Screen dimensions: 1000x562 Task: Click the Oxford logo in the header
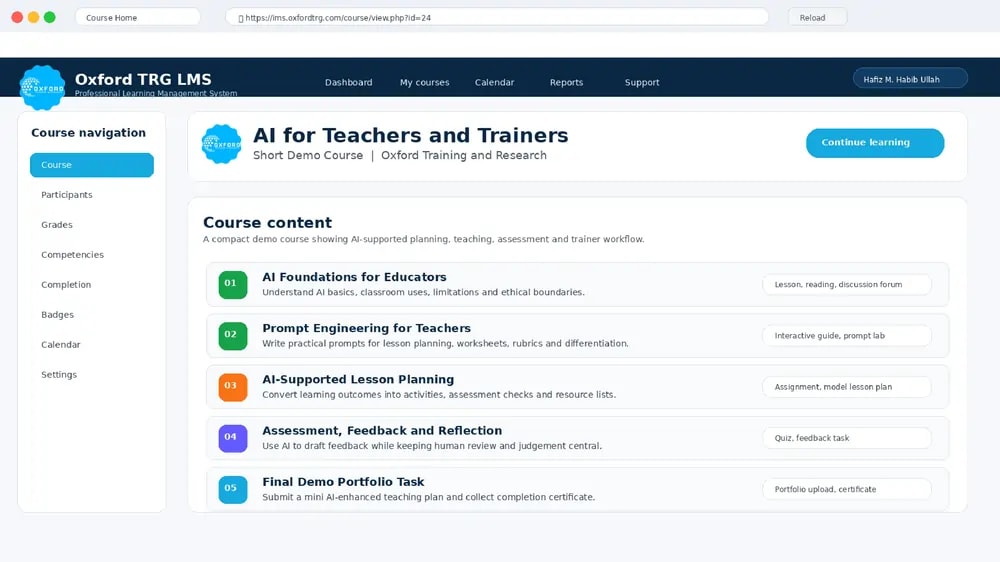(x=42, y=87)
